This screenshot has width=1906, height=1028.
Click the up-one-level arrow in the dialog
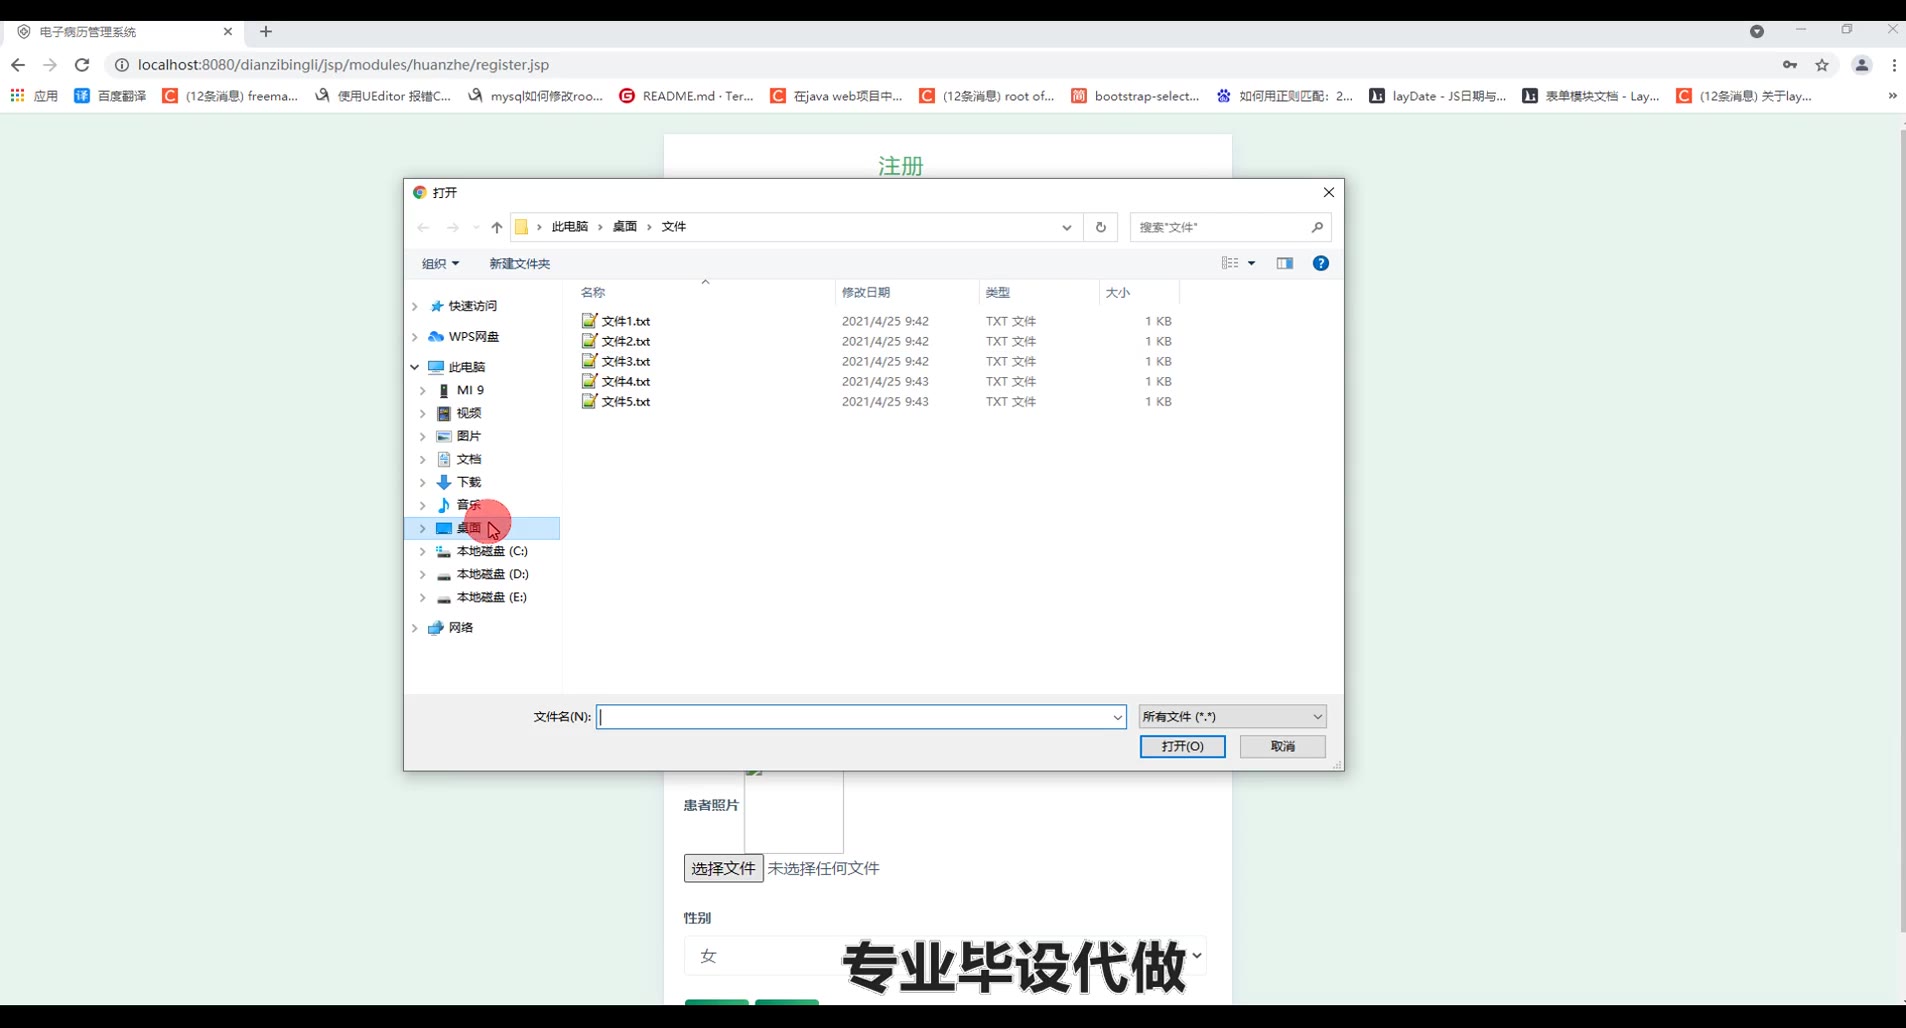pos(496,227)
